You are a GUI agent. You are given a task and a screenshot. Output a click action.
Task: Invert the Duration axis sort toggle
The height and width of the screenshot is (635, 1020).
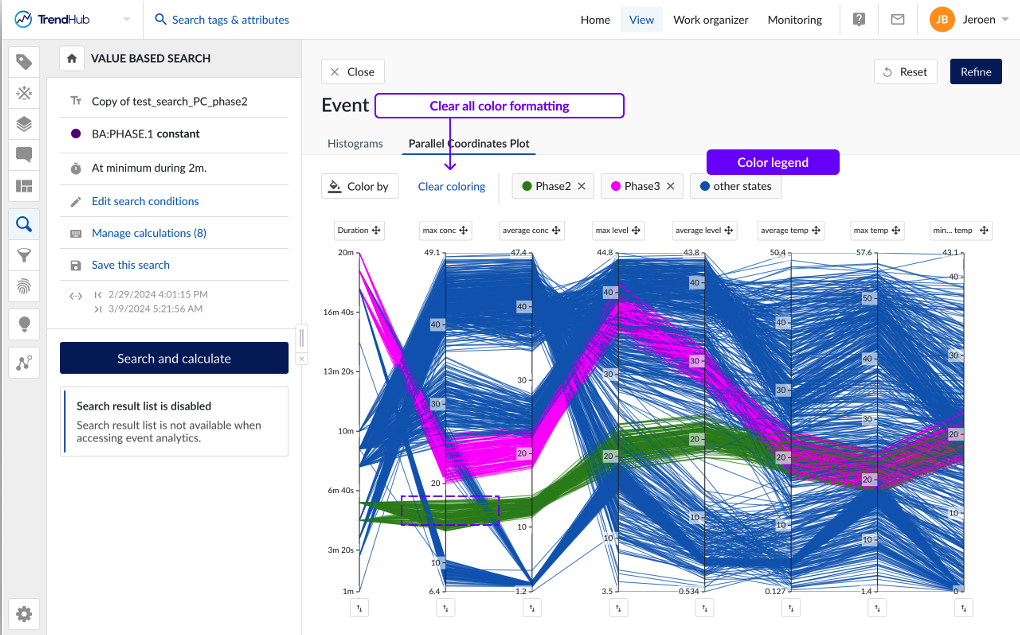[x=360, y=607]
